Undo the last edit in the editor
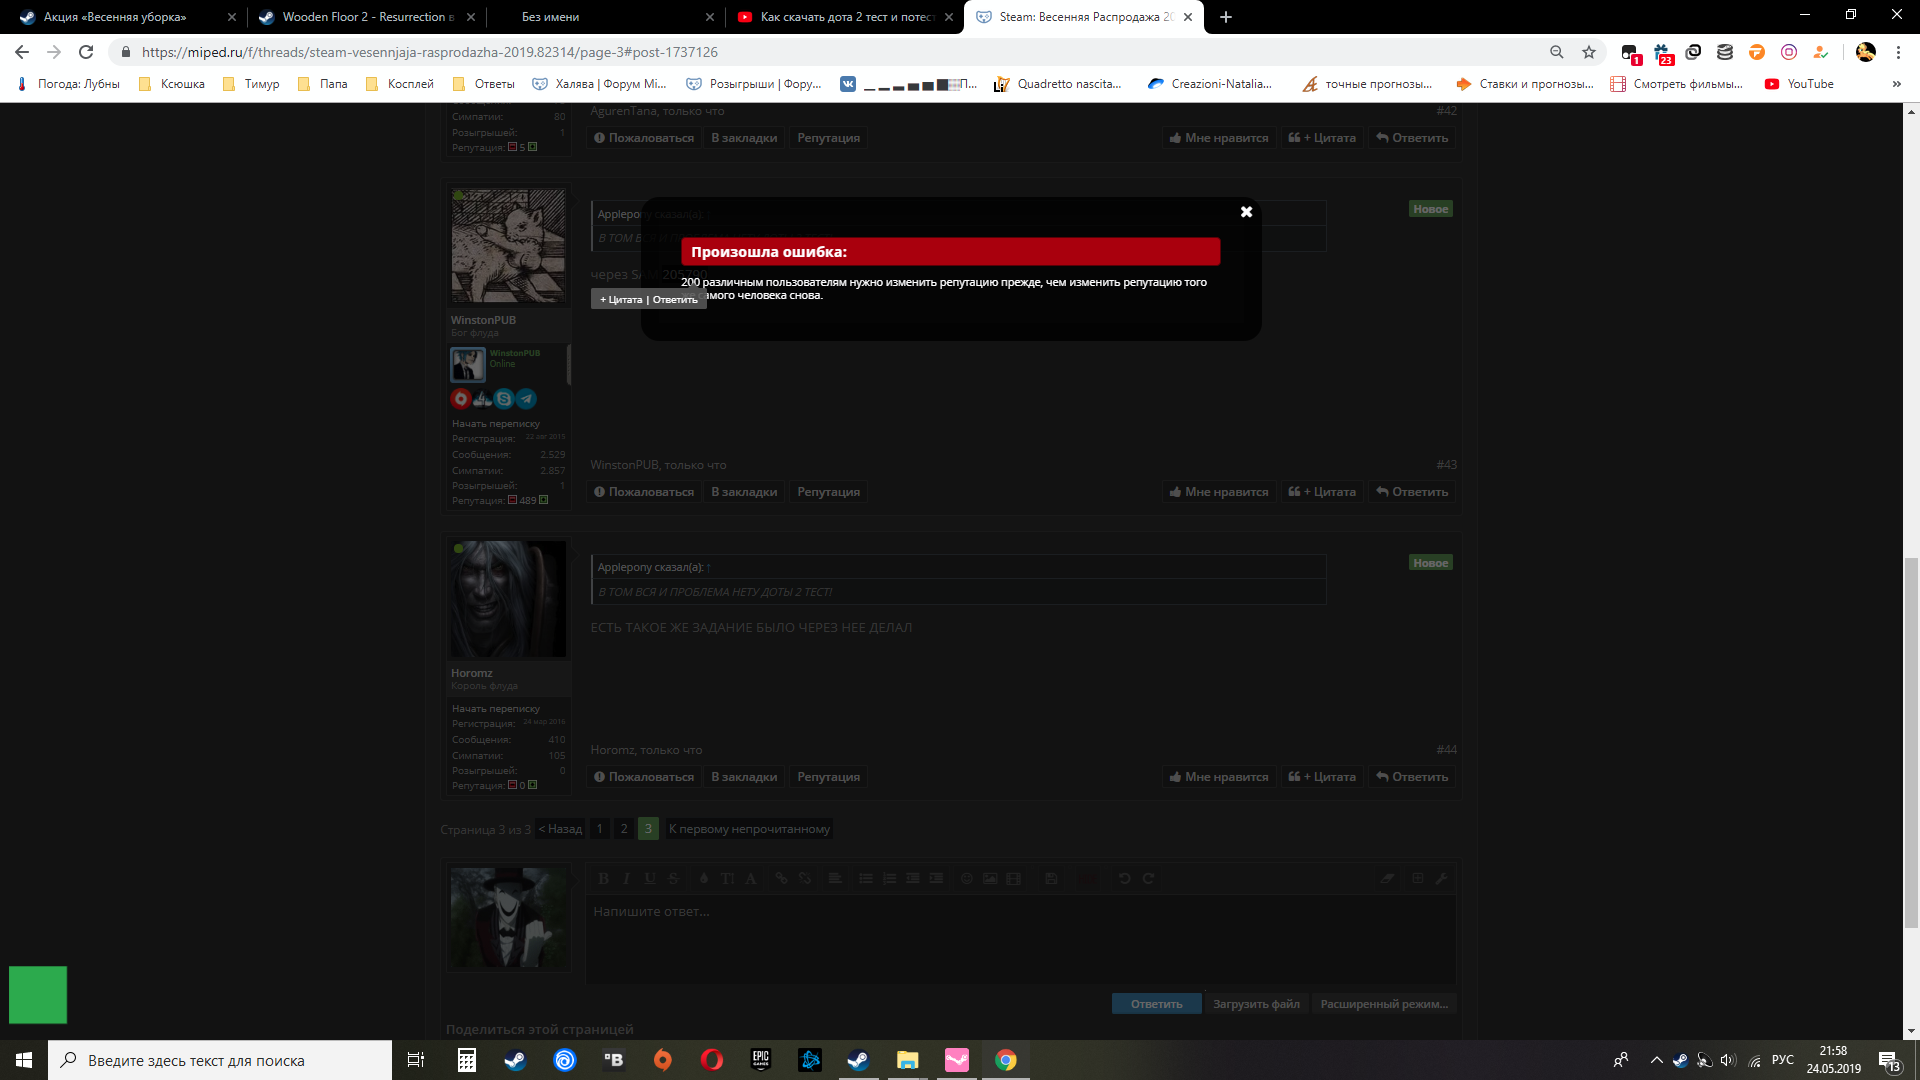The image size is (1920, 1080). point(1125,879)
